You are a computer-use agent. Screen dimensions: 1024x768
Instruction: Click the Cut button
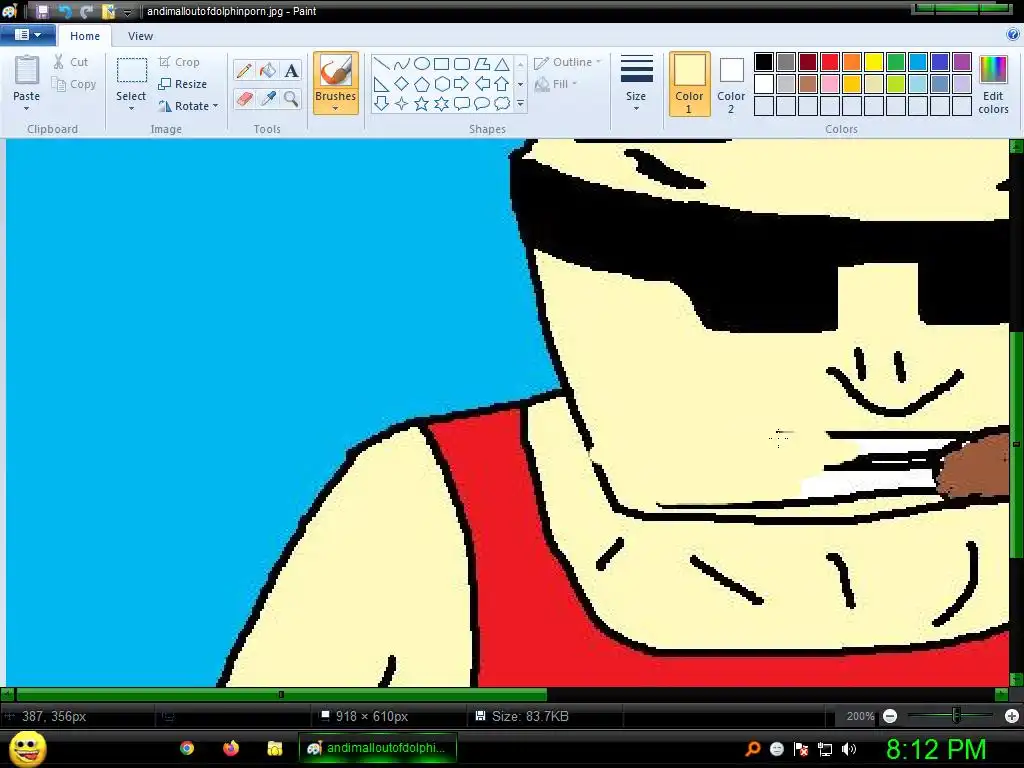pyautogui.click(x=71, y=62)
